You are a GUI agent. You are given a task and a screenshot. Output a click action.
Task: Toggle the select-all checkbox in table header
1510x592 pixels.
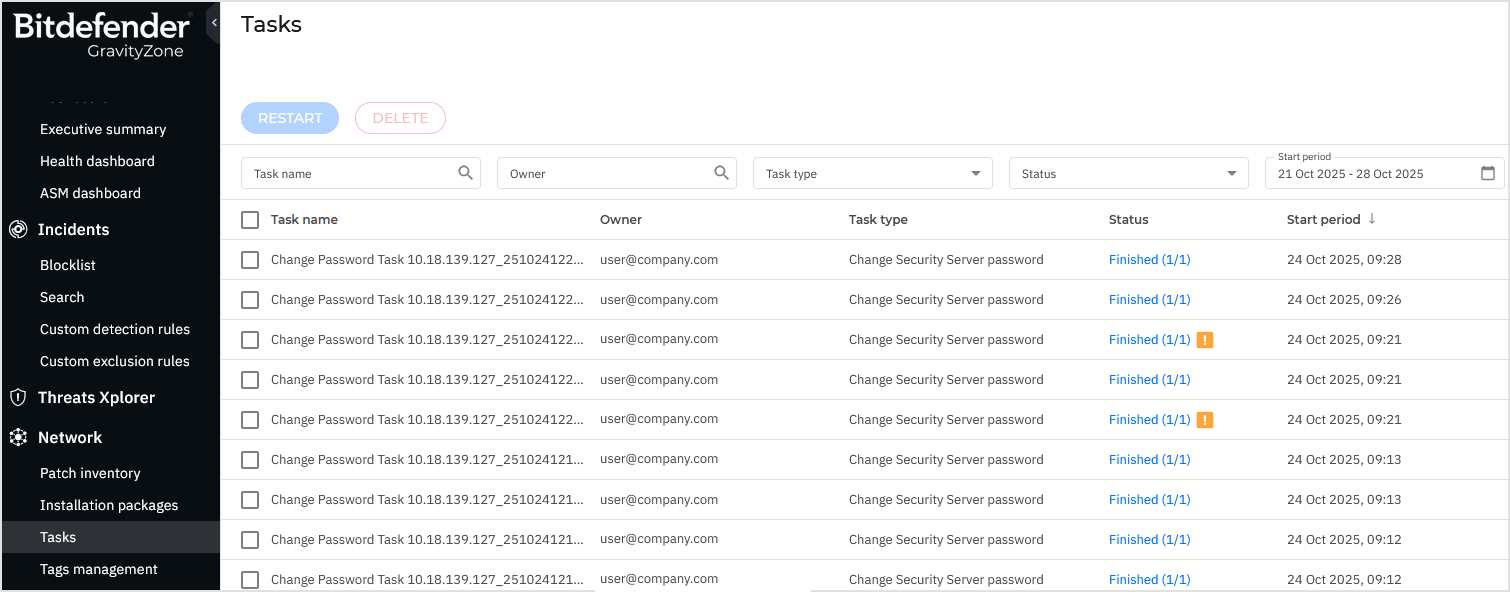pos(249,219)
